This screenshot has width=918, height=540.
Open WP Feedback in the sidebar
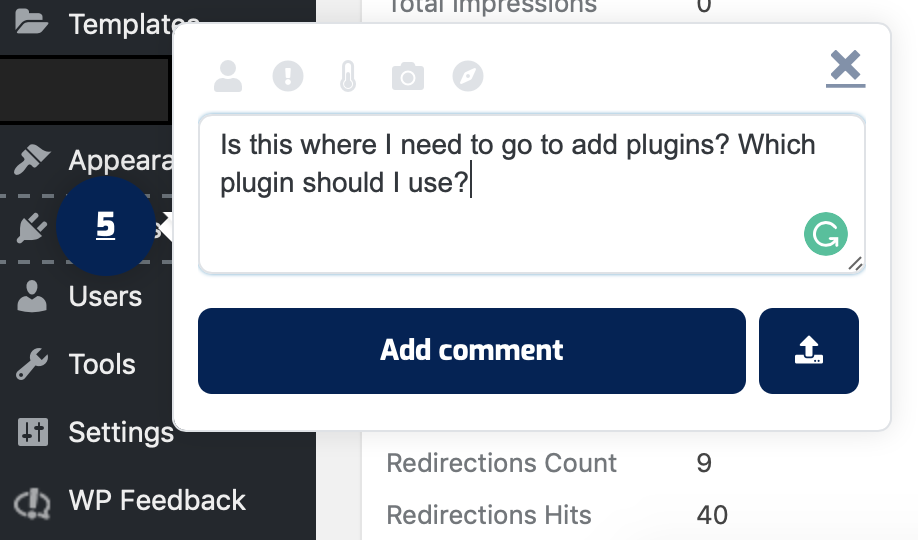[156, 500]
